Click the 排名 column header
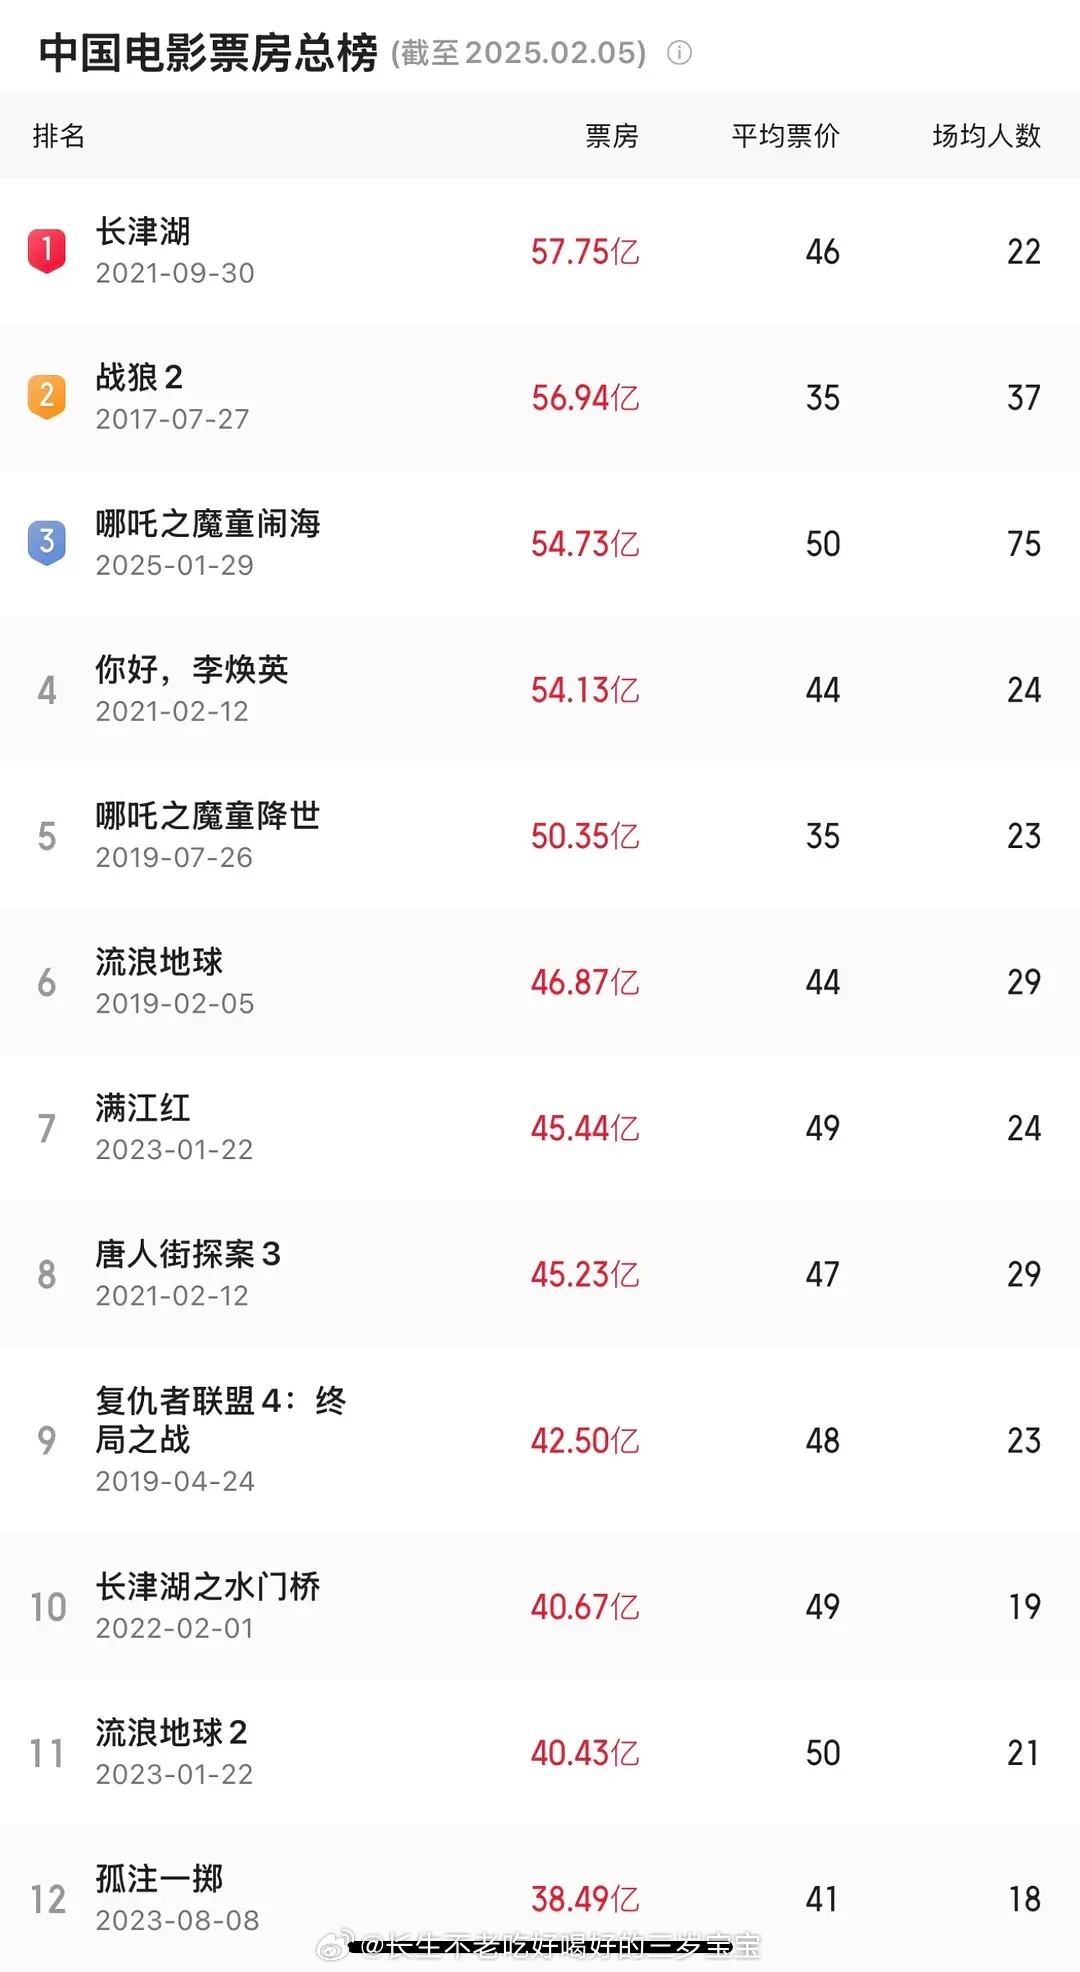This screenshot has width=1080, height=1972. tap(59, 136)
